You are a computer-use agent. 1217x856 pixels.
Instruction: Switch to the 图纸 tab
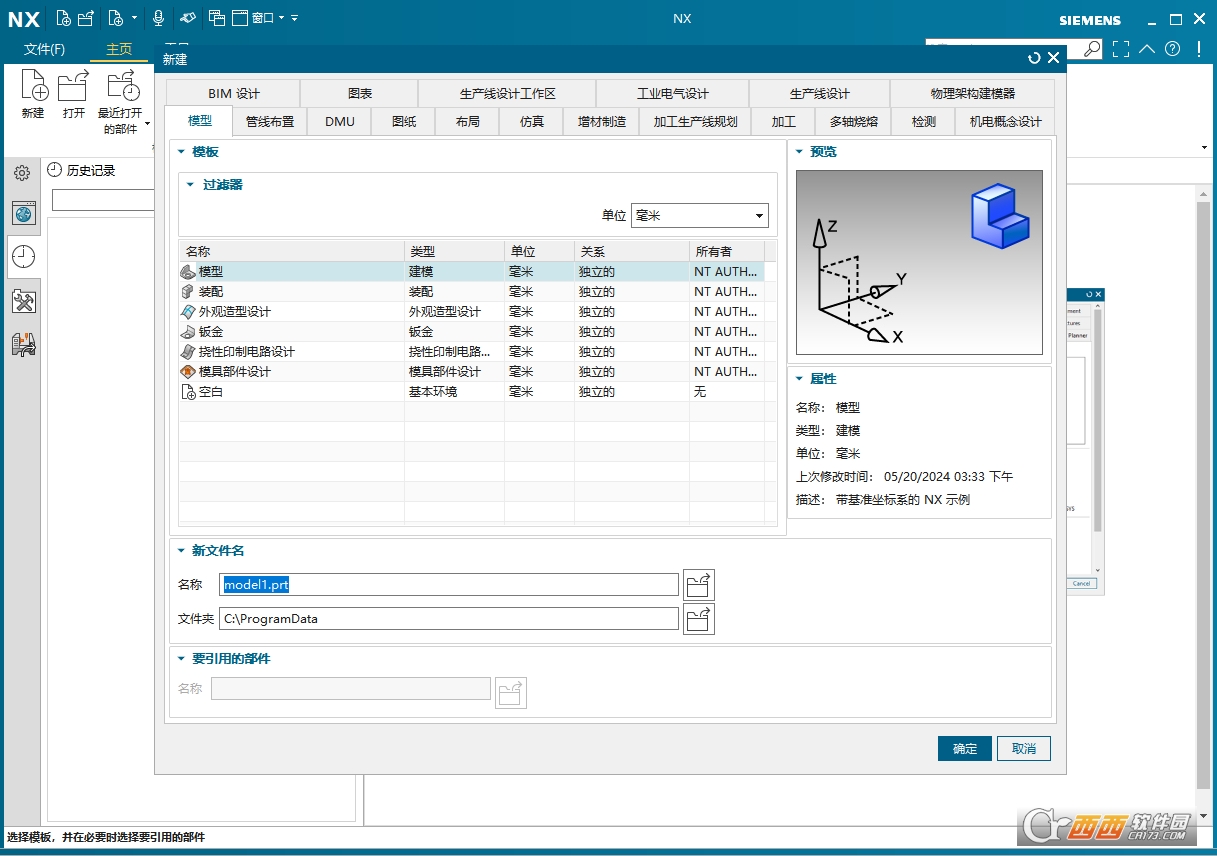click(x=404, y=122)
